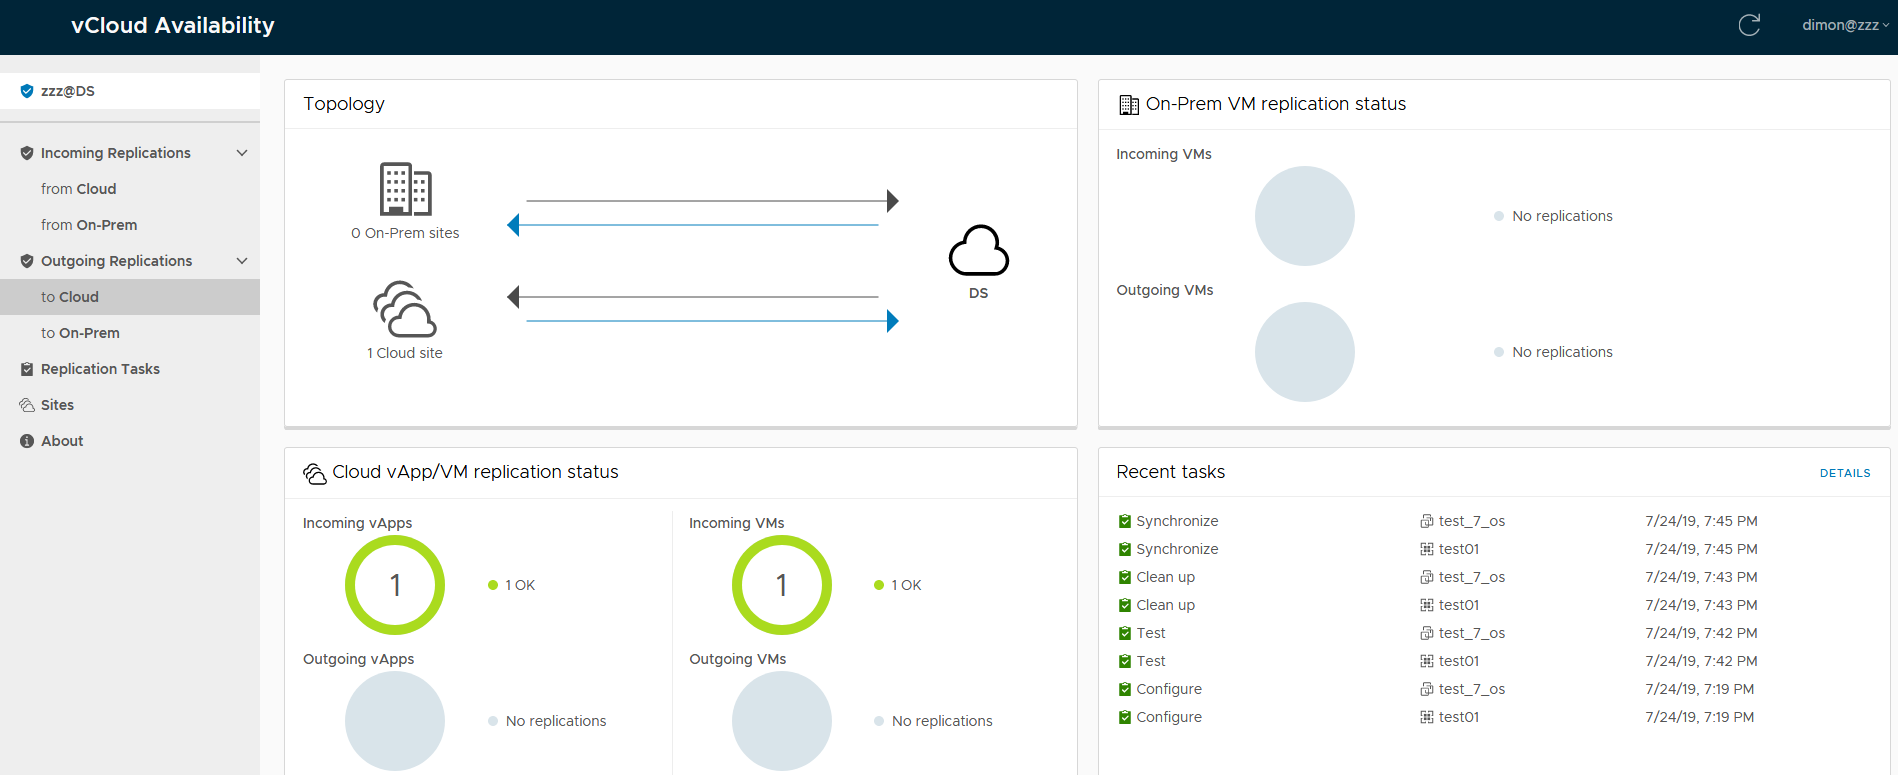1898x775 pixels.
Task: Open Replication Tasks page
Action: 100,369
